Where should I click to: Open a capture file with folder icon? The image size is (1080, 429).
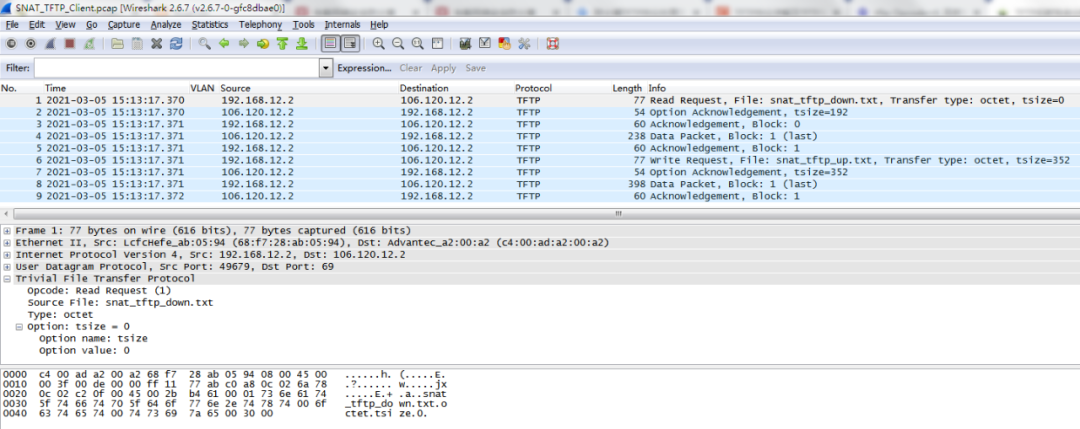[118, 43]
